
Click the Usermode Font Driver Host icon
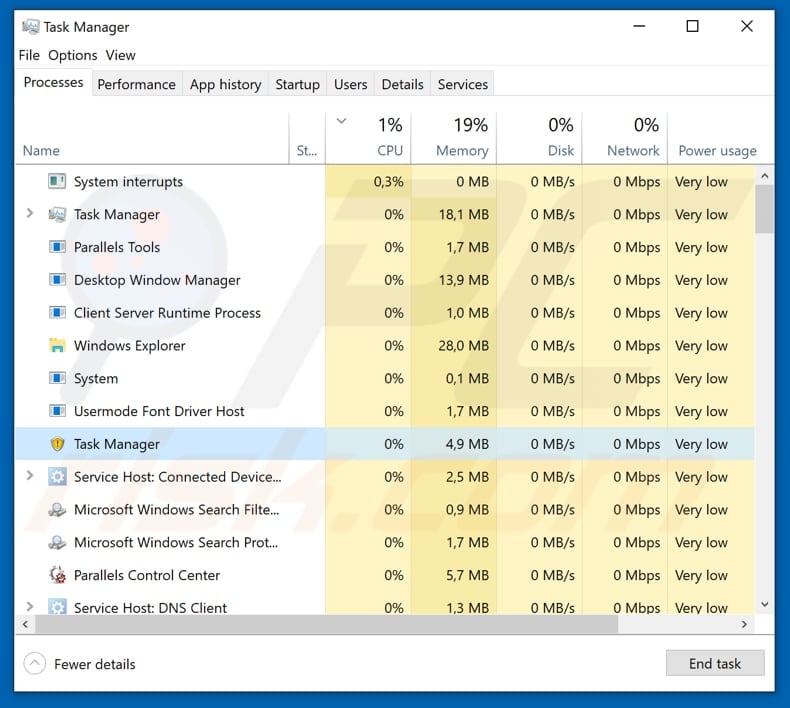coord(57,411)
